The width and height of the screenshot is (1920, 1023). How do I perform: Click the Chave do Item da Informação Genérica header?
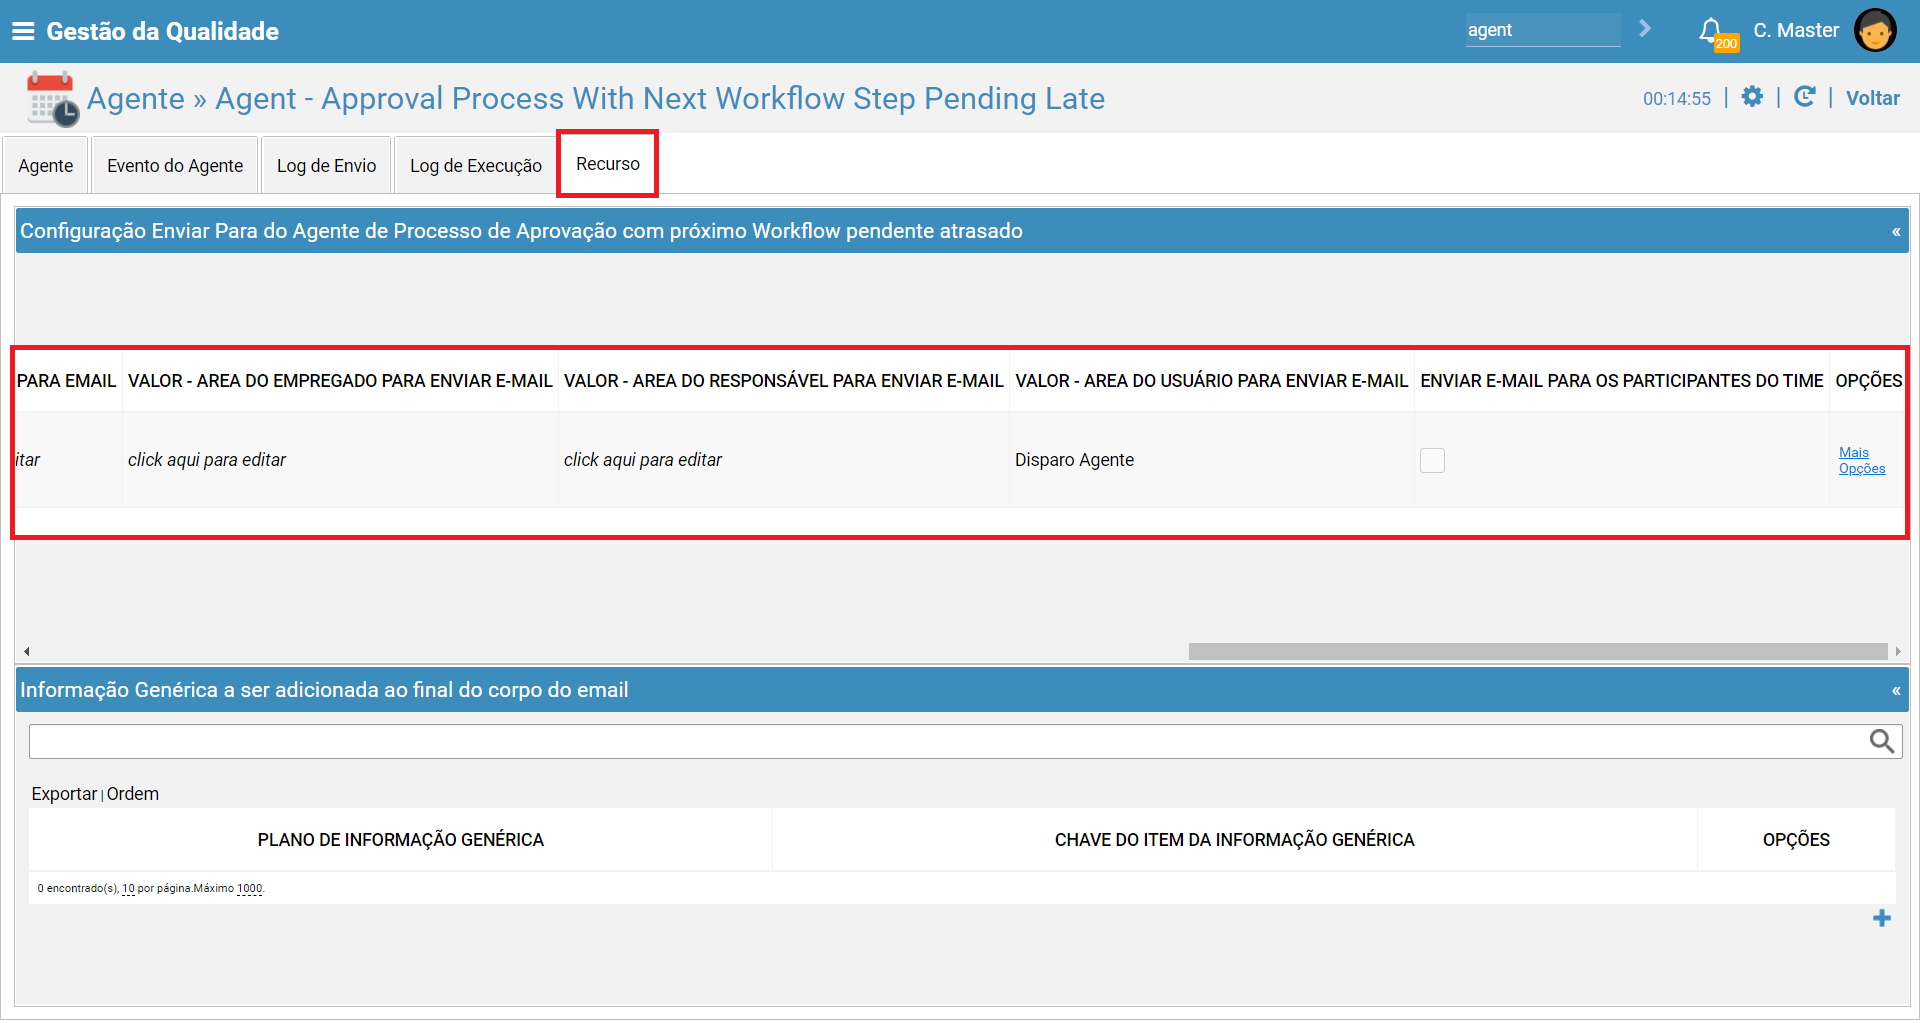pos(1234,840)
